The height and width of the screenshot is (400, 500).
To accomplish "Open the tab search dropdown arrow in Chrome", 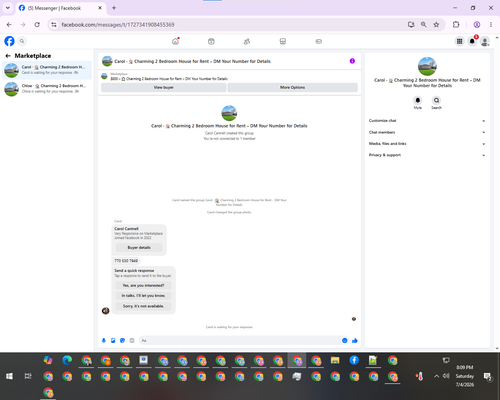I will (8, 8).
